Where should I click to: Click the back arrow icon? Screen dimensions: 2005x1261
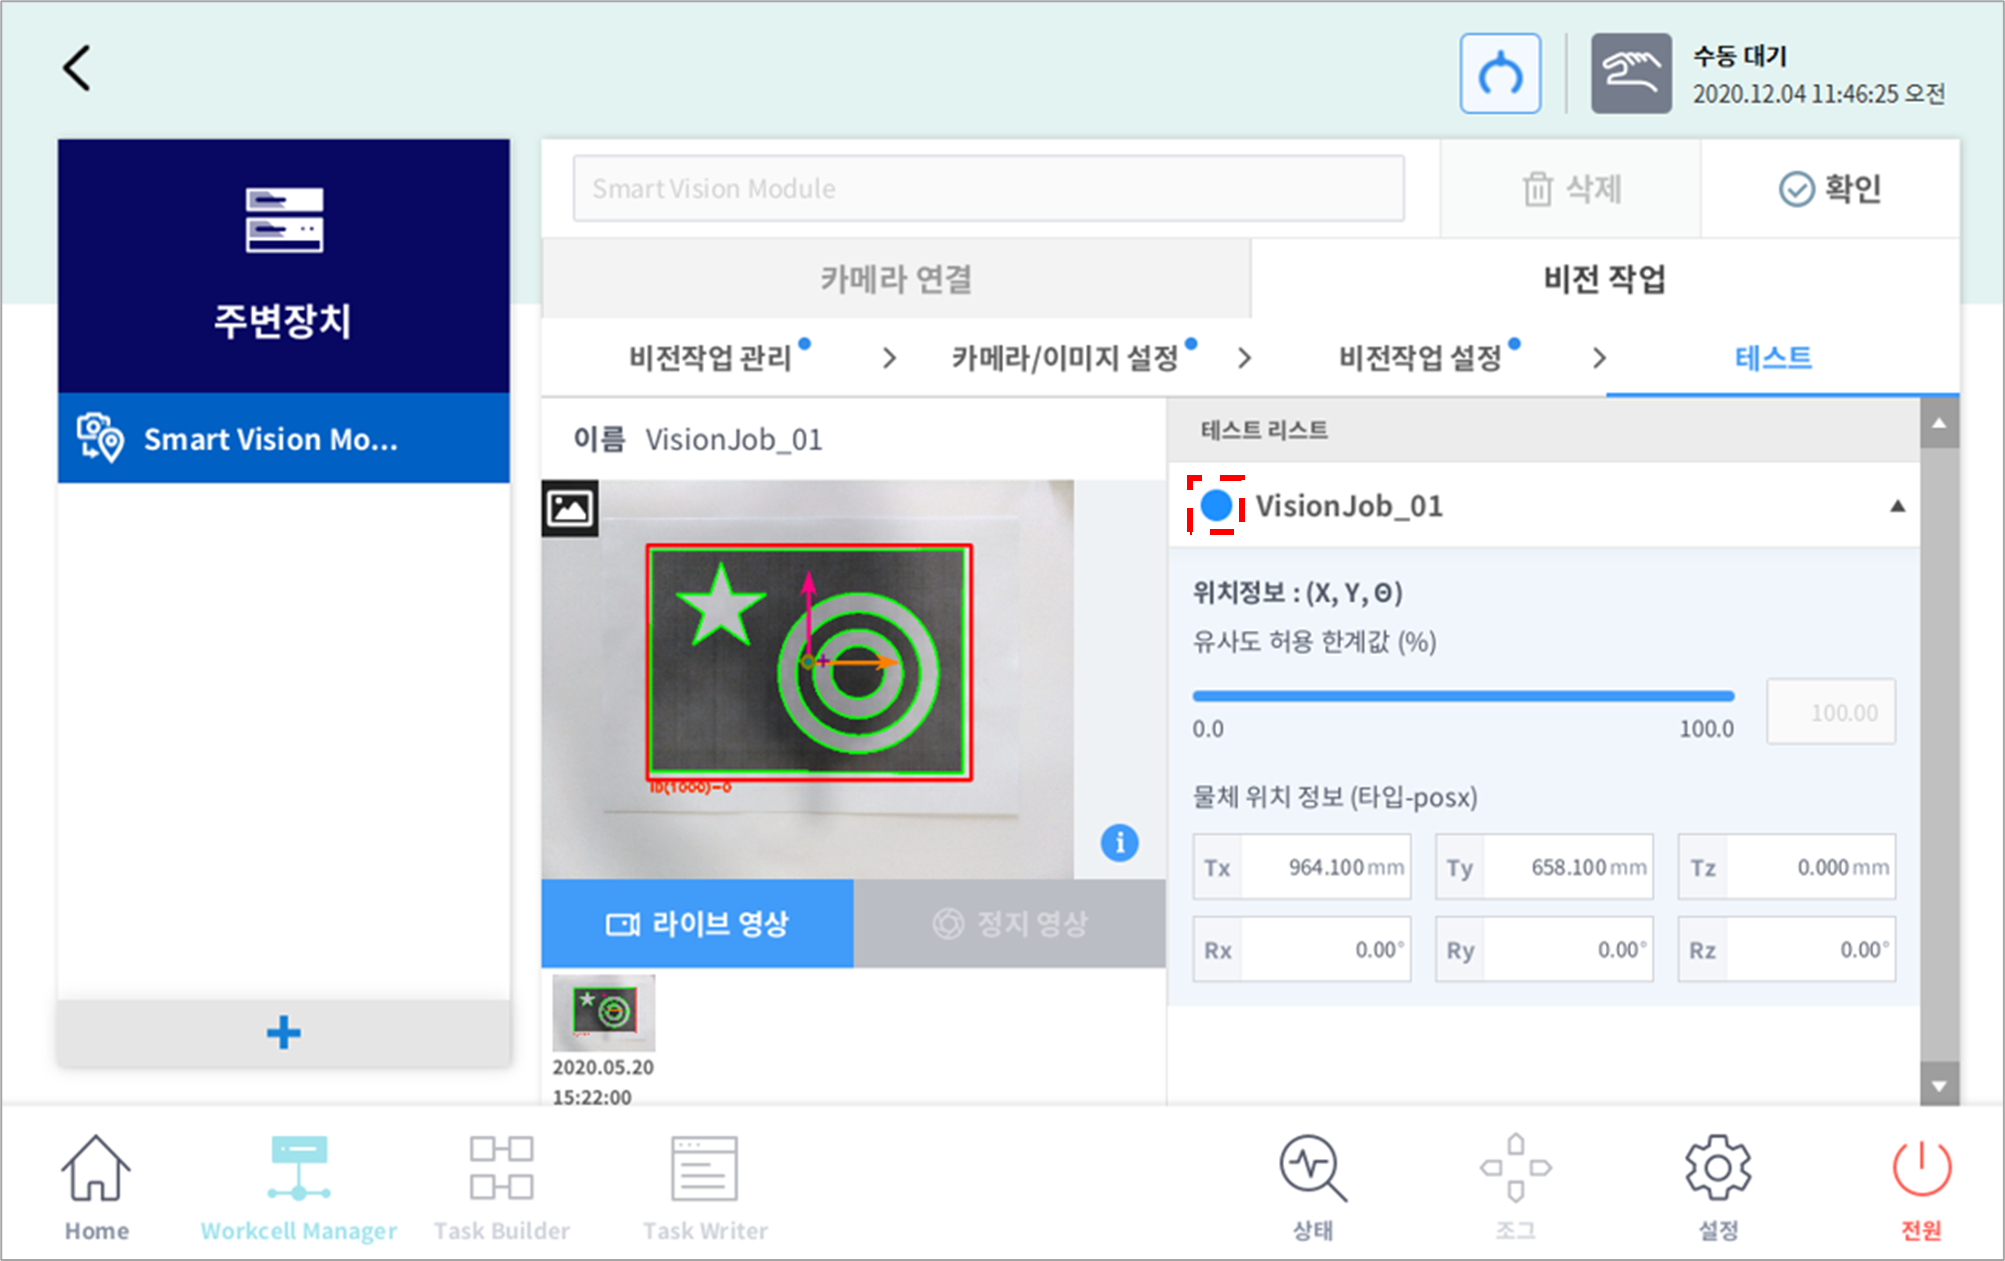[x=77, y=68]
